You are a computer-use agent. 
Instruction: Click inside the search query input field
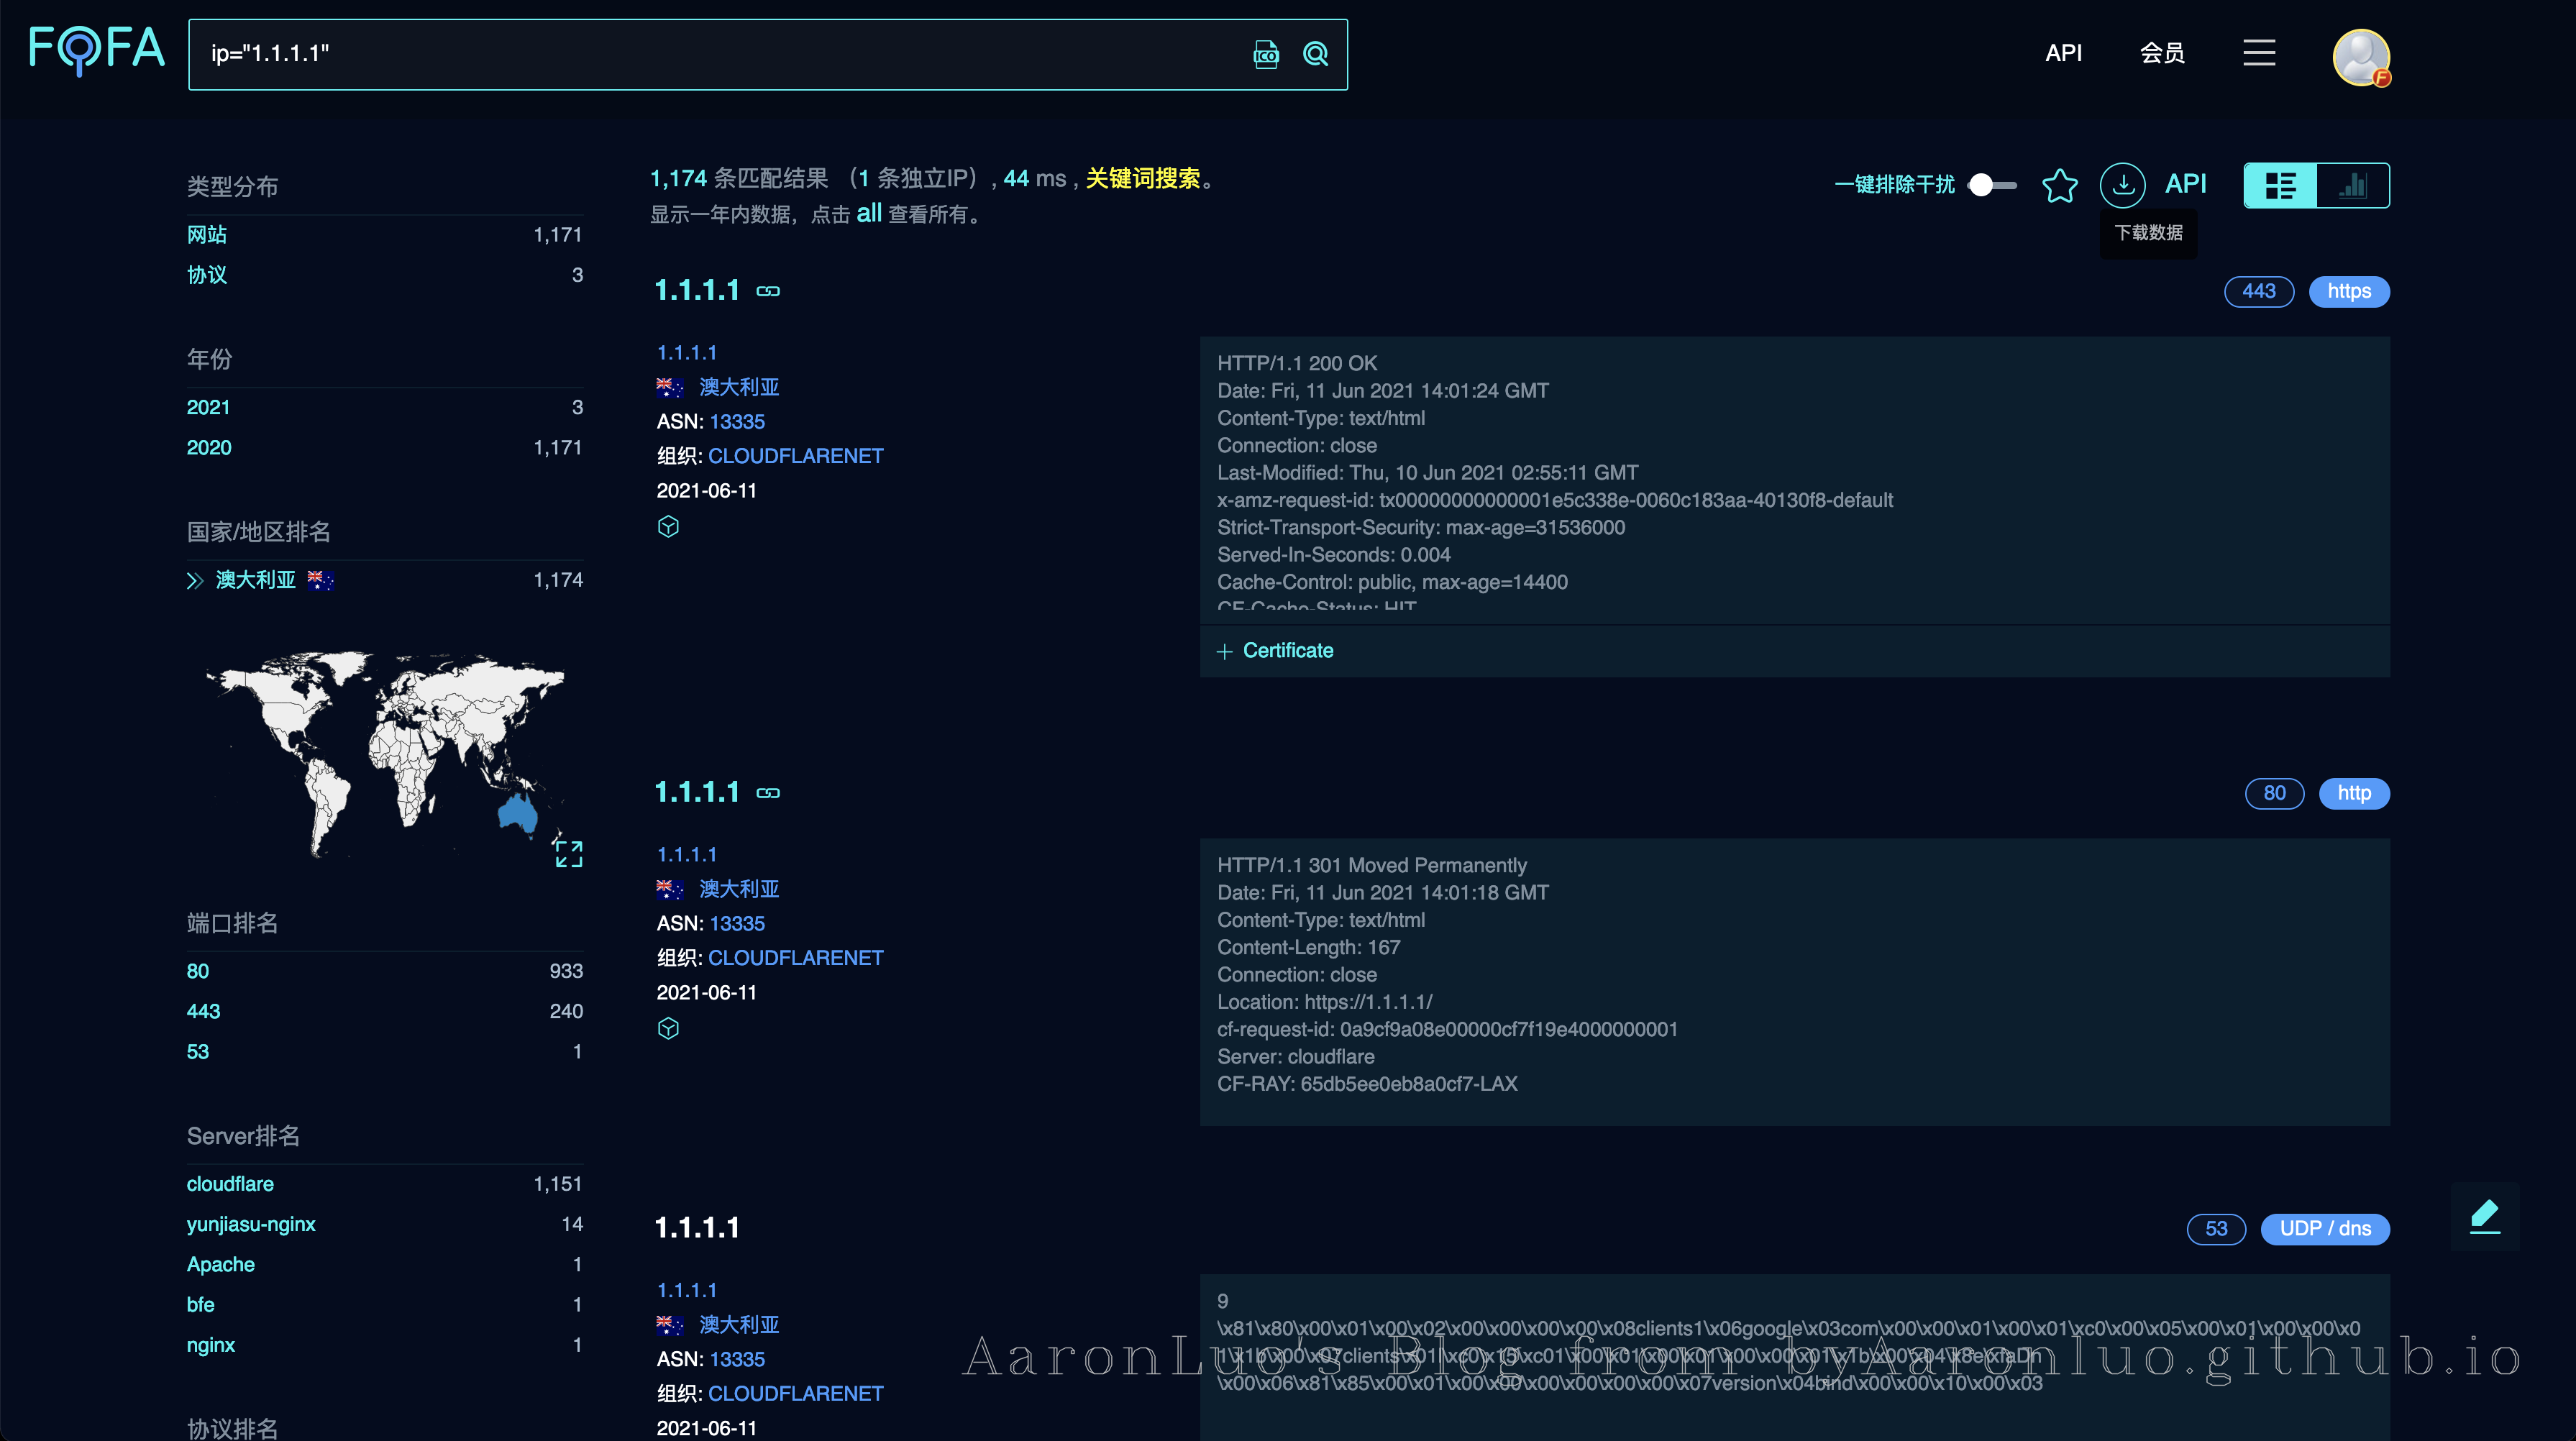(x=700, y=54)
